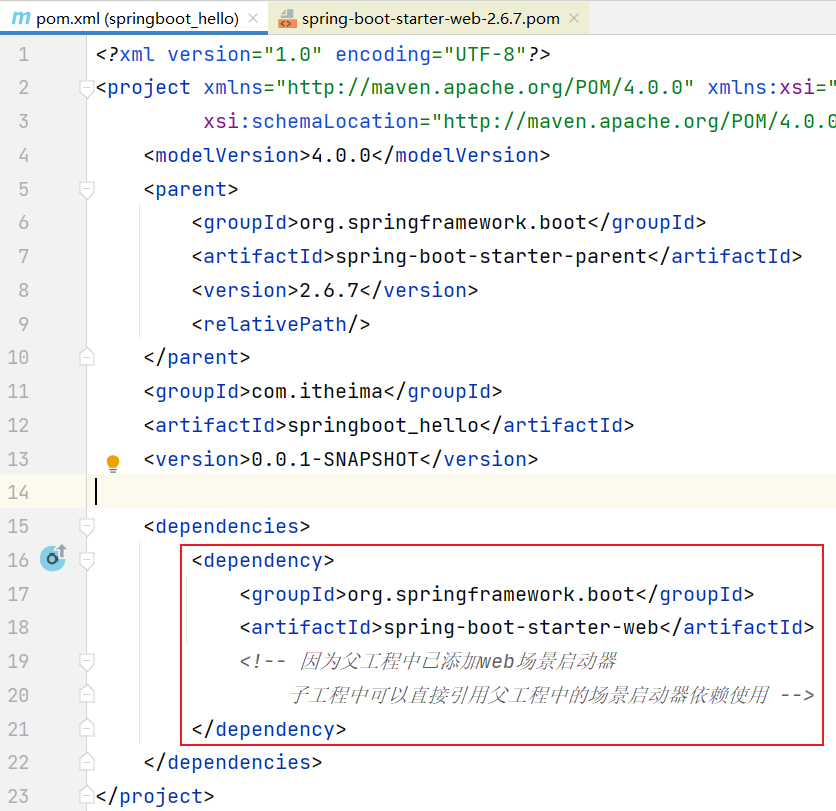
Task: Collapse the project tag fold on line 2
Action: click(x=86, y=89)
